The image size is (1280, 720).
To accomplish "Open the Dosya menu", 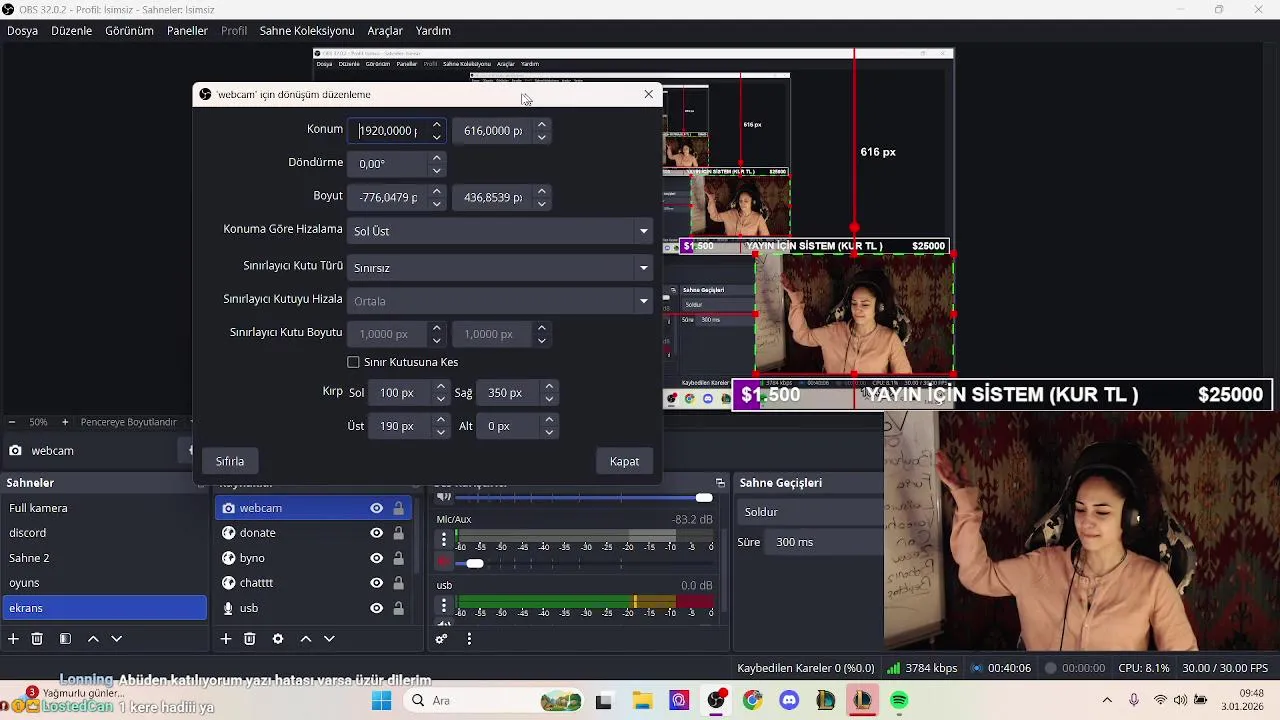I will click(x=22, y=31).
